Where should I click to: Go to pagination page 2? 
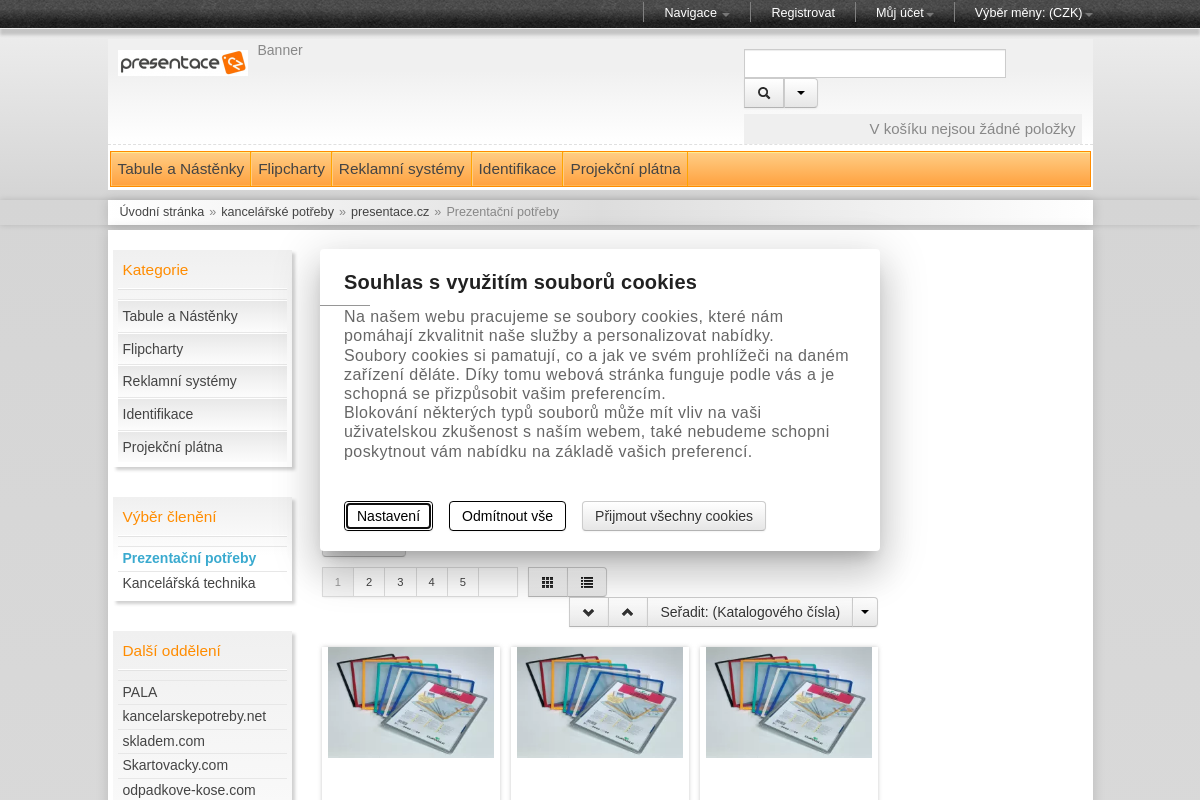369,582
